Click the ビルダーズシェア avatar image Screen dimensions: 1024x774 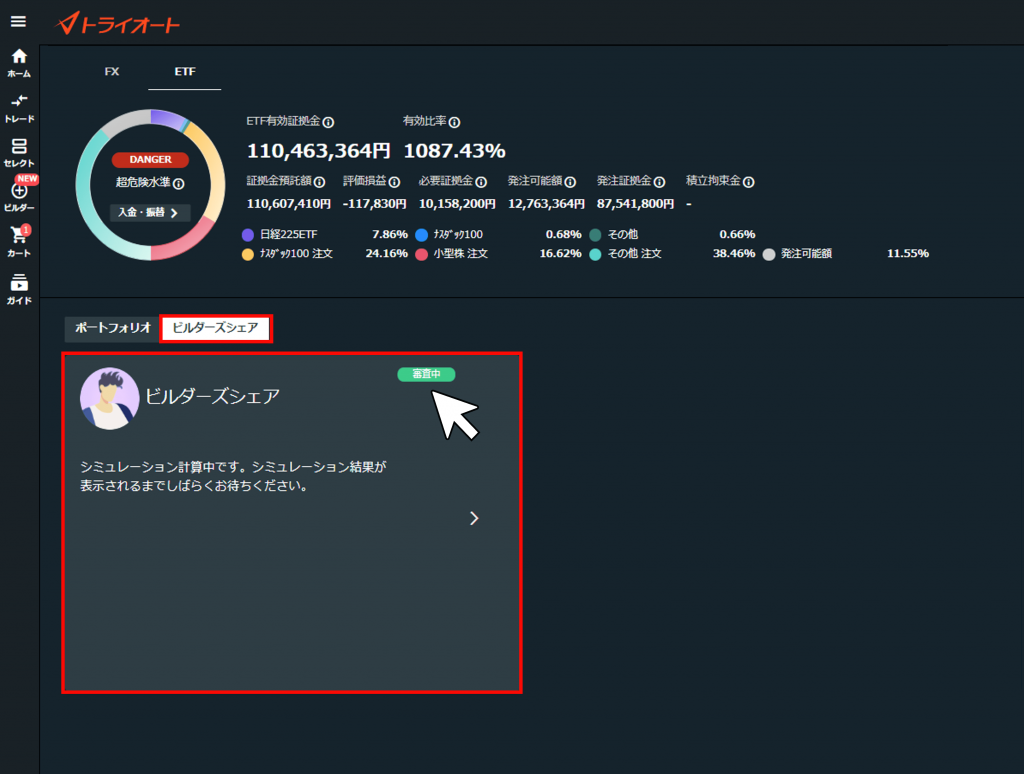coord(110,398)
